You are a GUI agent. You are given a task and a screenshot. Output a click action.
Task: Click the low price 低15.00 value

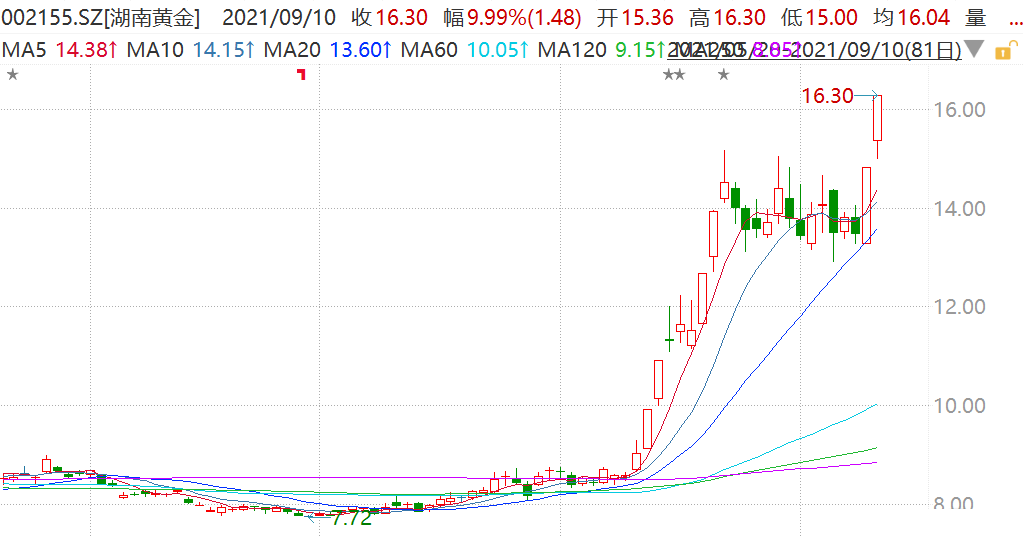pyautogui.click(x=819, y=18)
